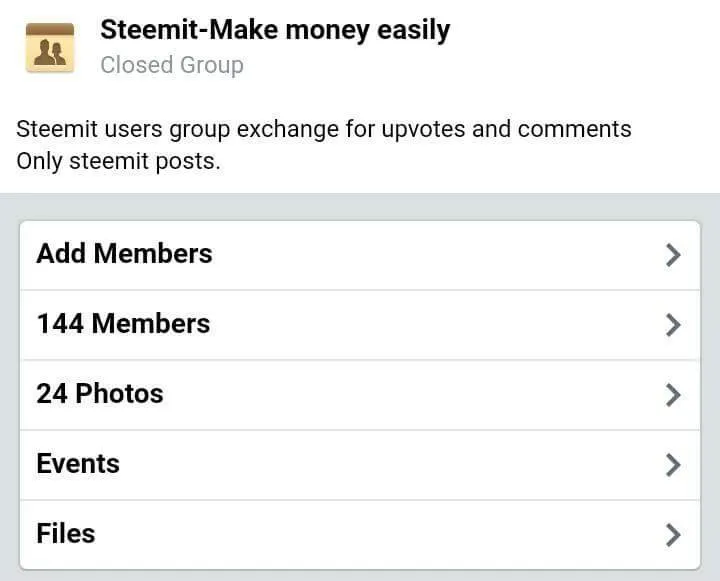Open the 24 Photos section
The image size is (720, 581).
click(x=360, y=395)
